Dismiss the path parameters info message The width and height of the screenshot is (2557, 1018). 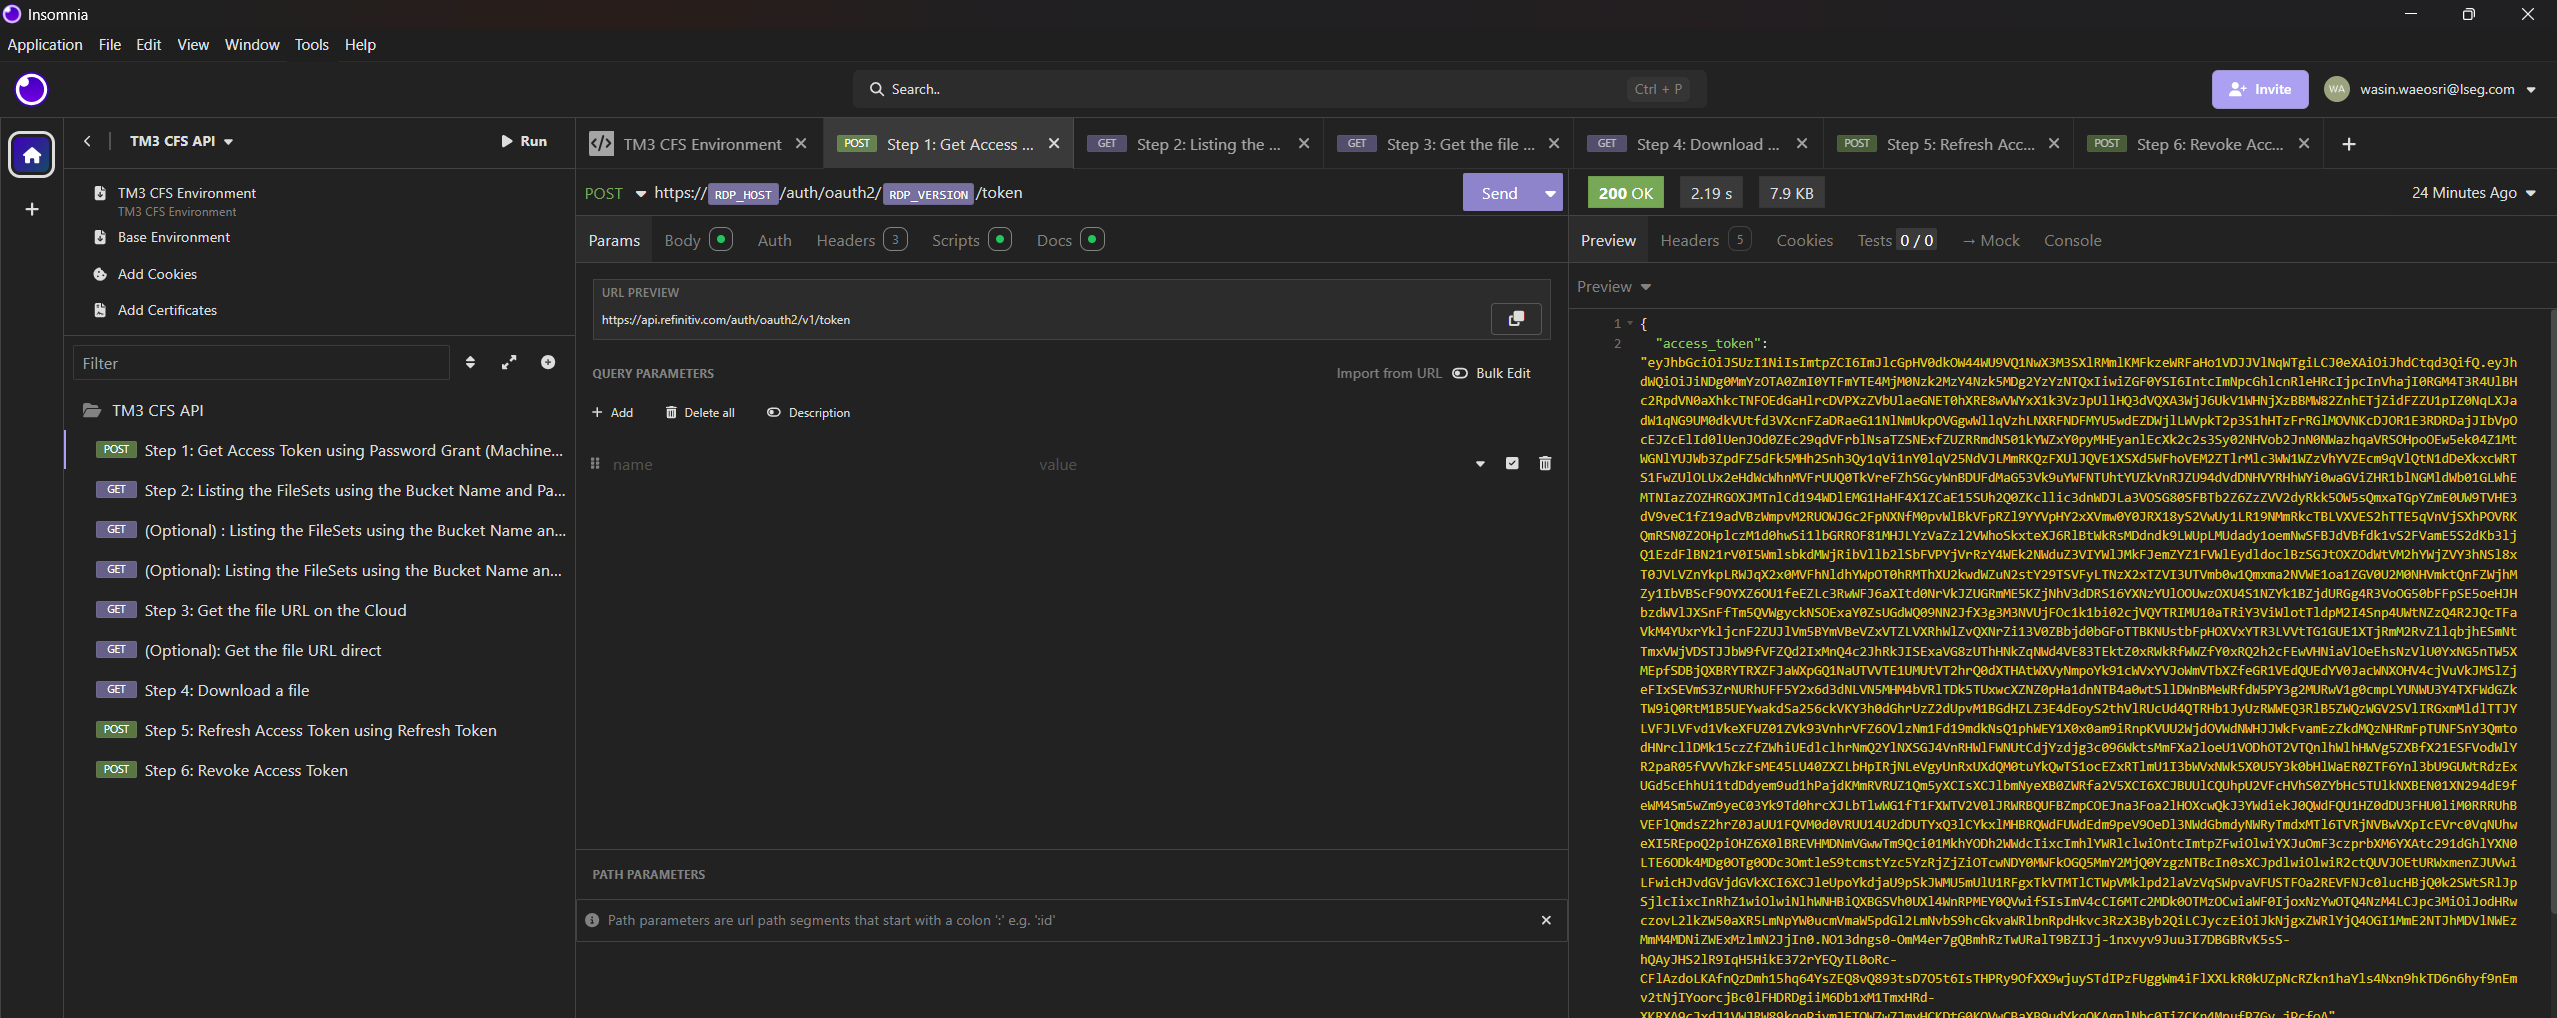(x=1546, y=920)
